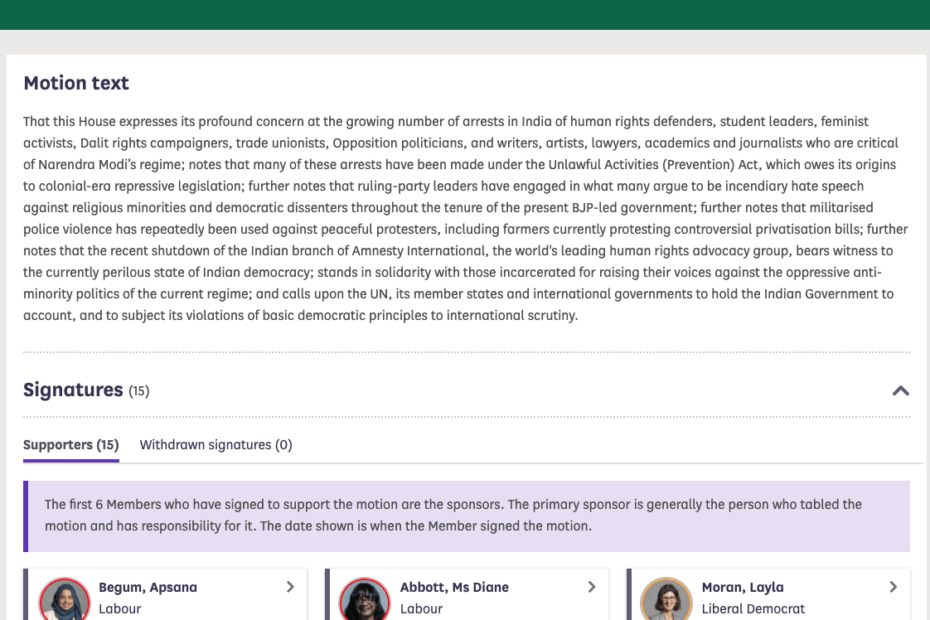
Task: Click the Labour label under Begum, Apsana
Action: pyautogui.click(x=120, y=608)
